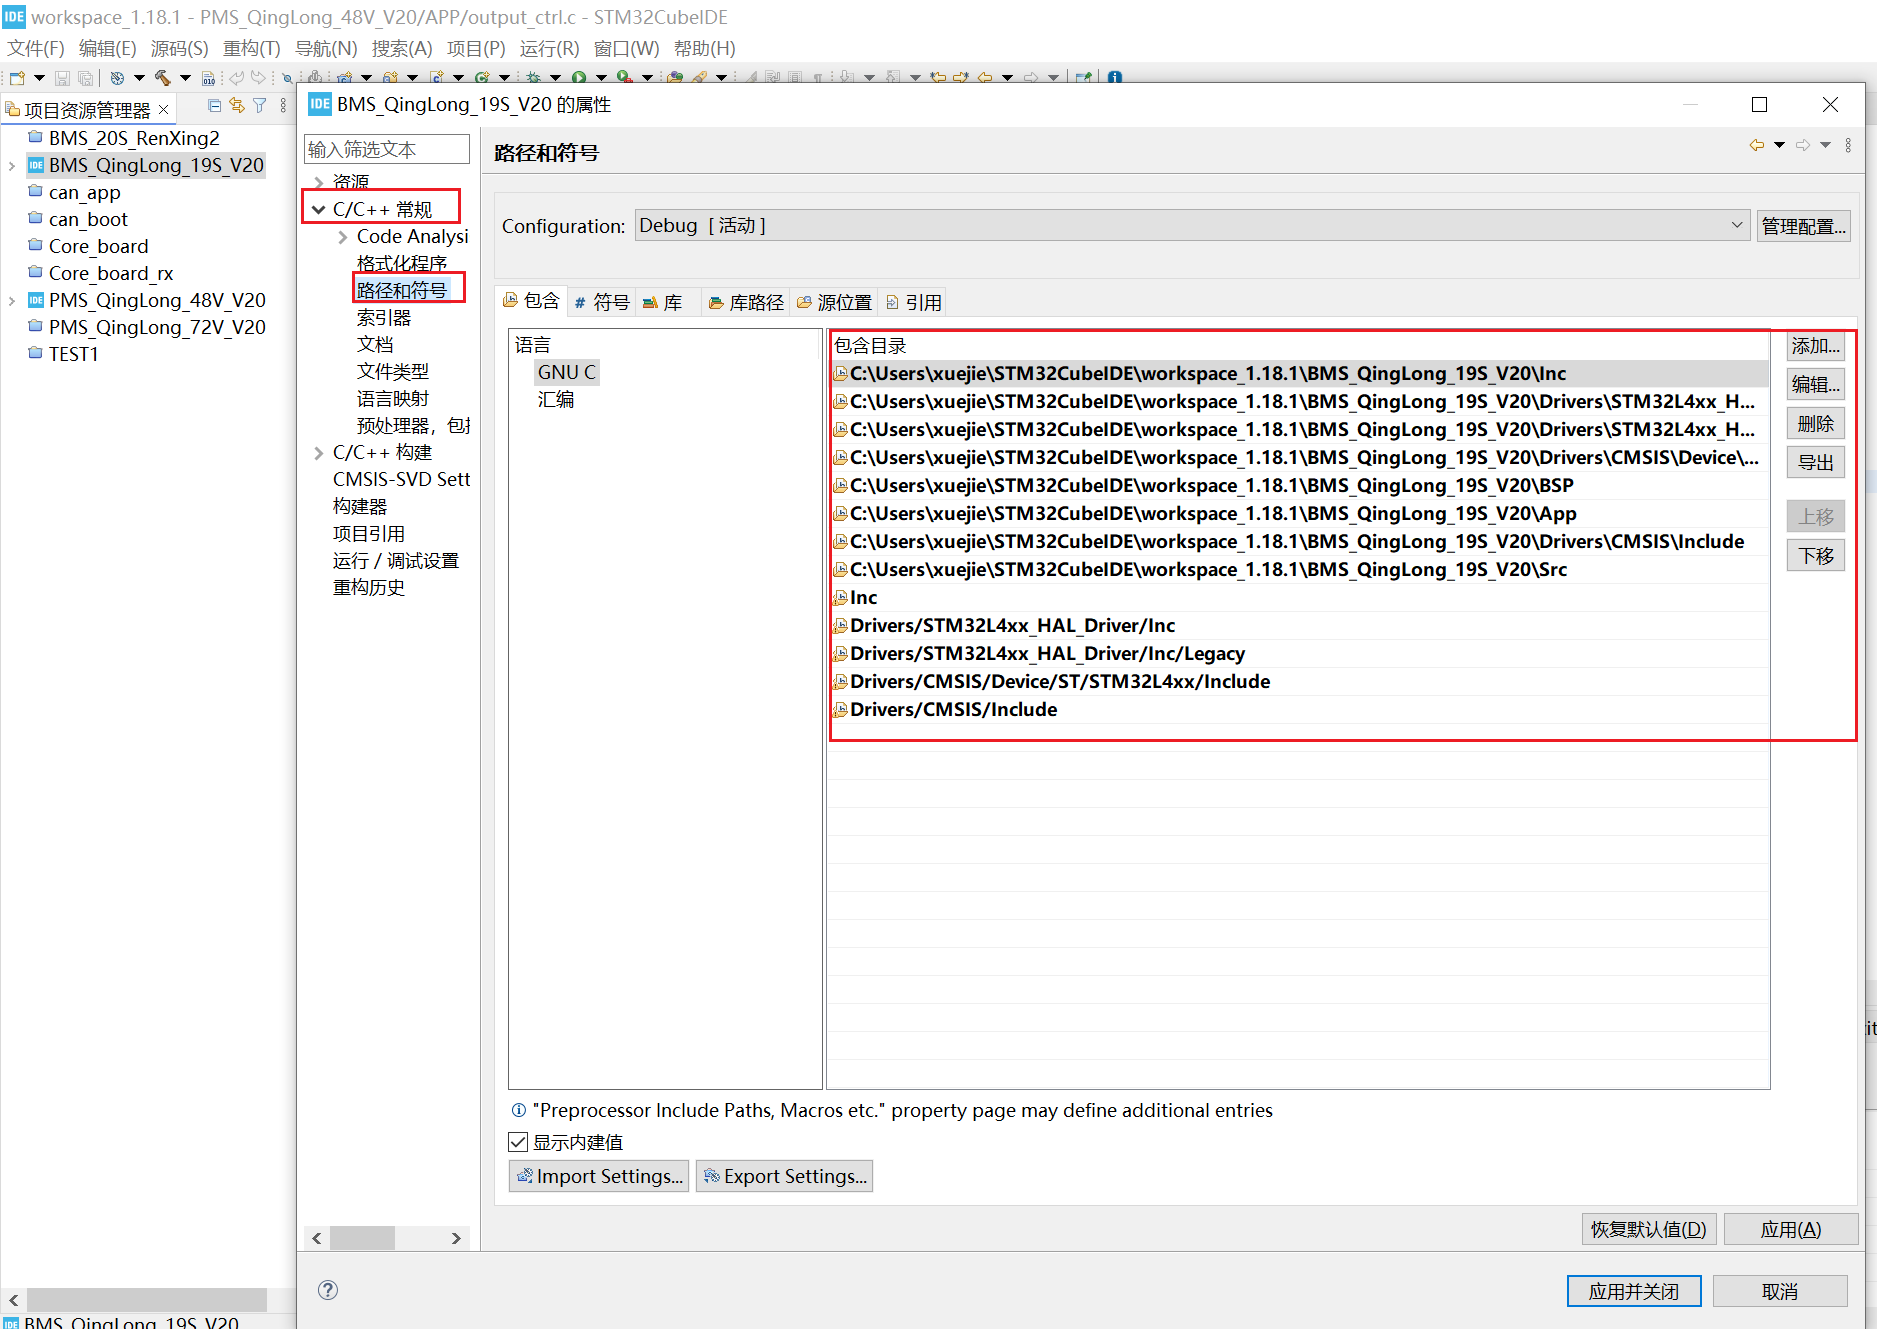The image size is (1877, 1329).
Task: Click the right scroll arrow under properties tree
Action: (x=456, y=1238)
